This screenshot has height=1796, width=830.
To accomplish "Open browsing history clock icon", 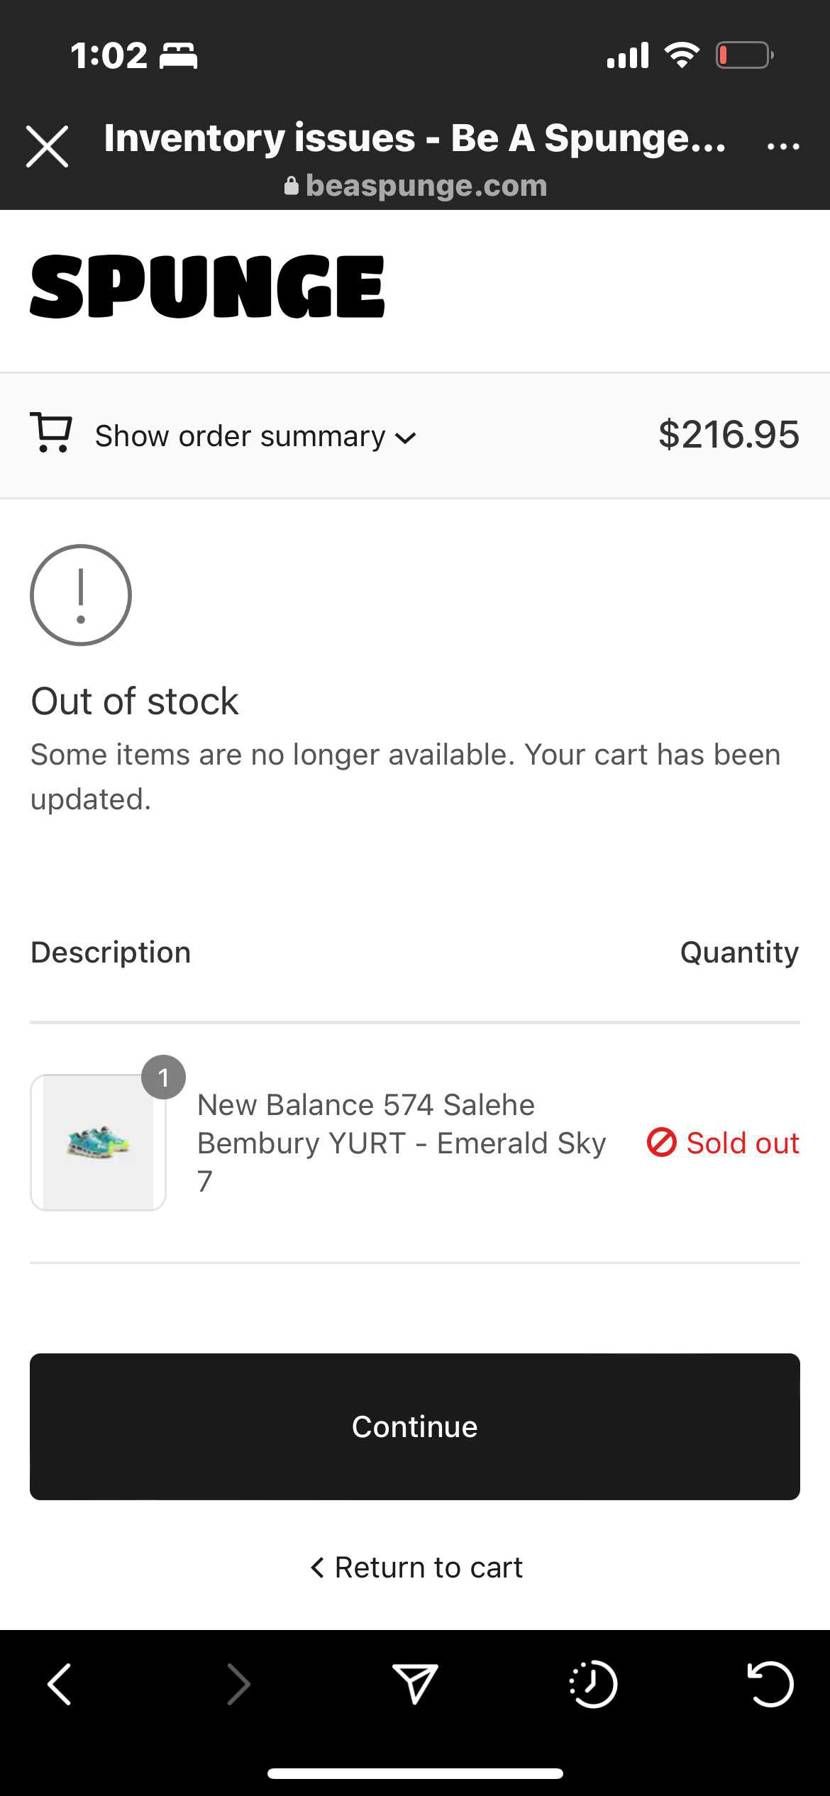I will coord(593,1684).
